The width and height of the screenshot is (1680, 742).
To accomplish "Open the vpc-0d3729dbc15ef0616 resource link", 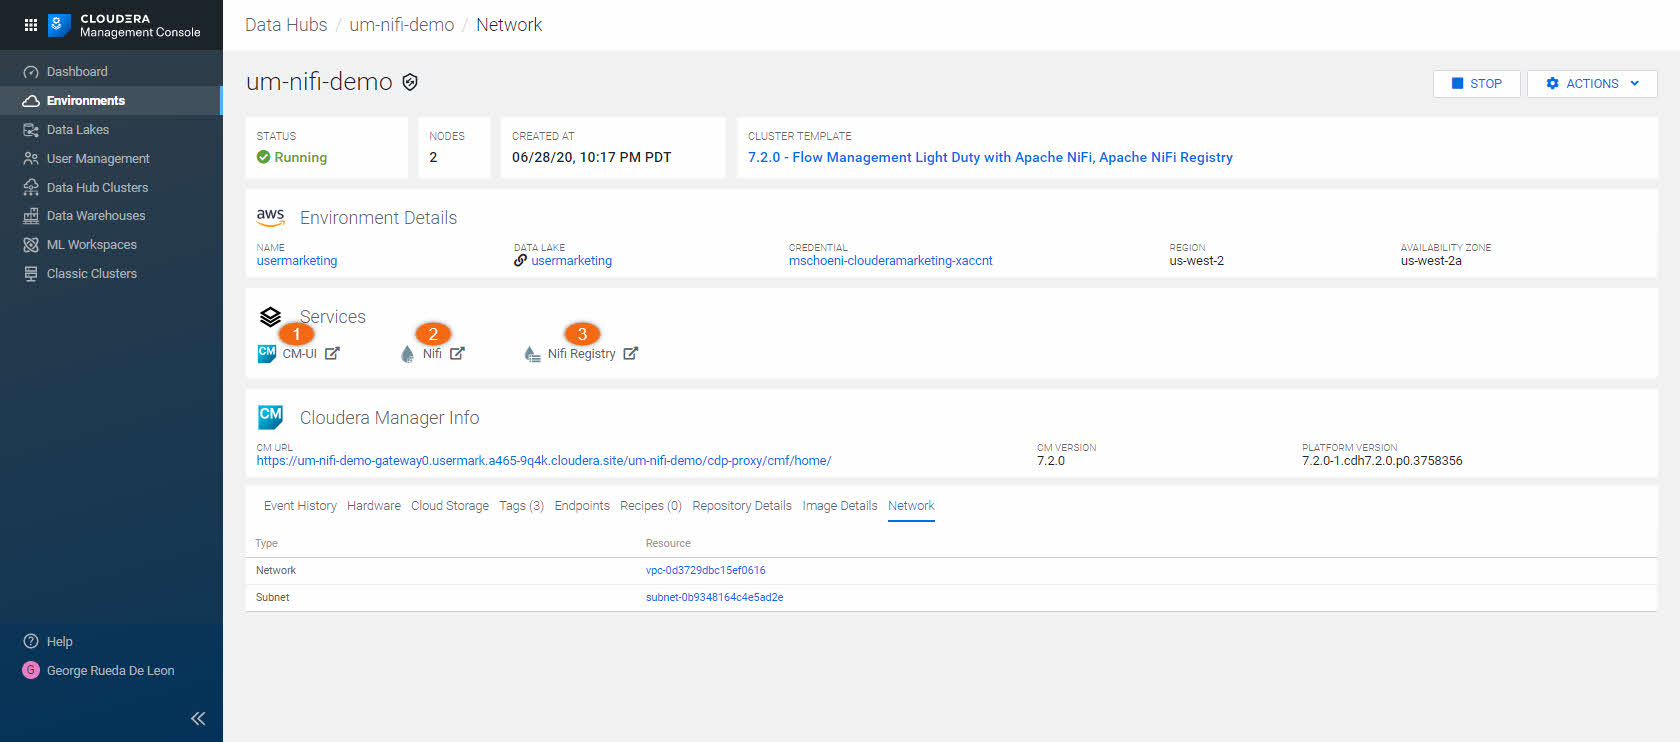I will [706, 571].
